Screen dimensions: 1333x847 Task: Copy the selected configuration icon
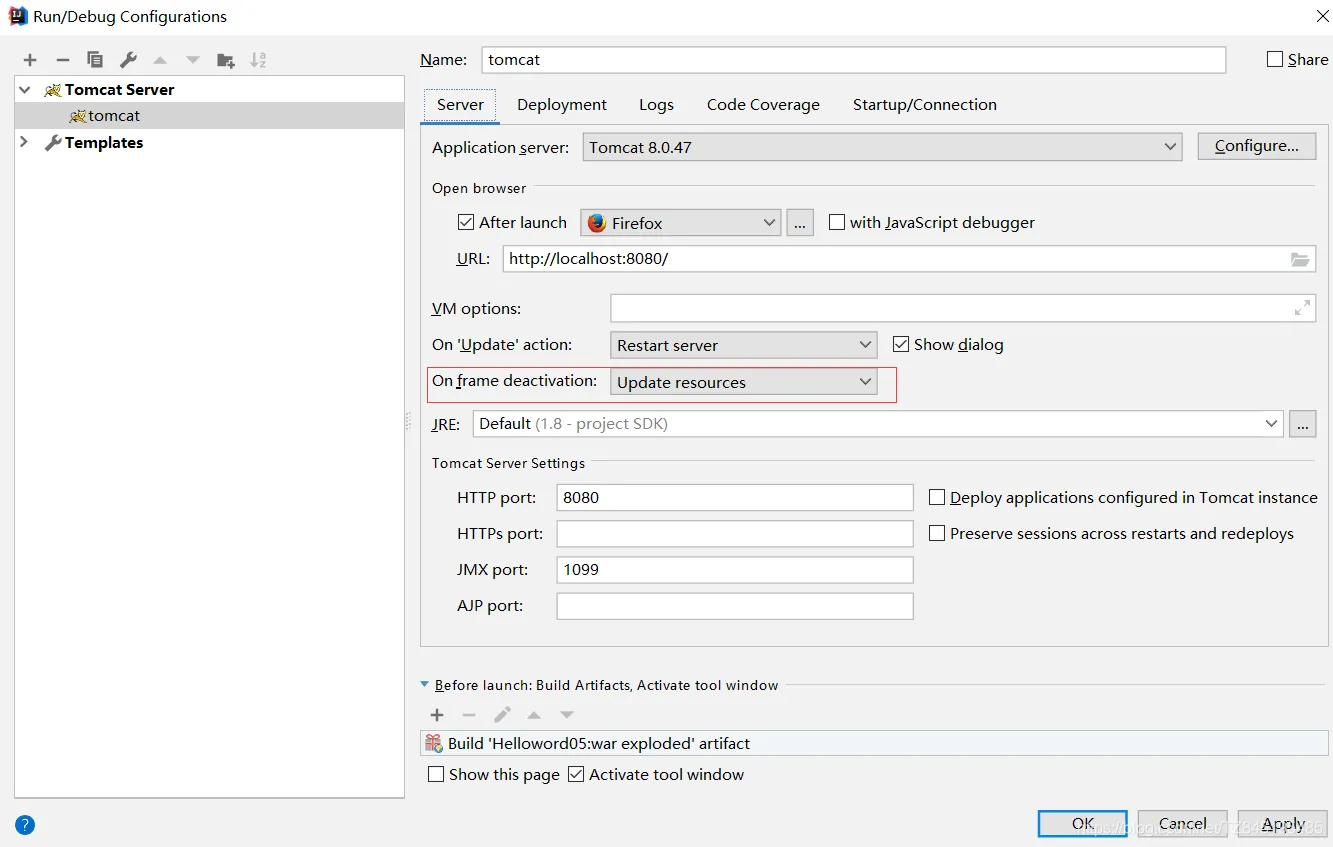[95, 60]
